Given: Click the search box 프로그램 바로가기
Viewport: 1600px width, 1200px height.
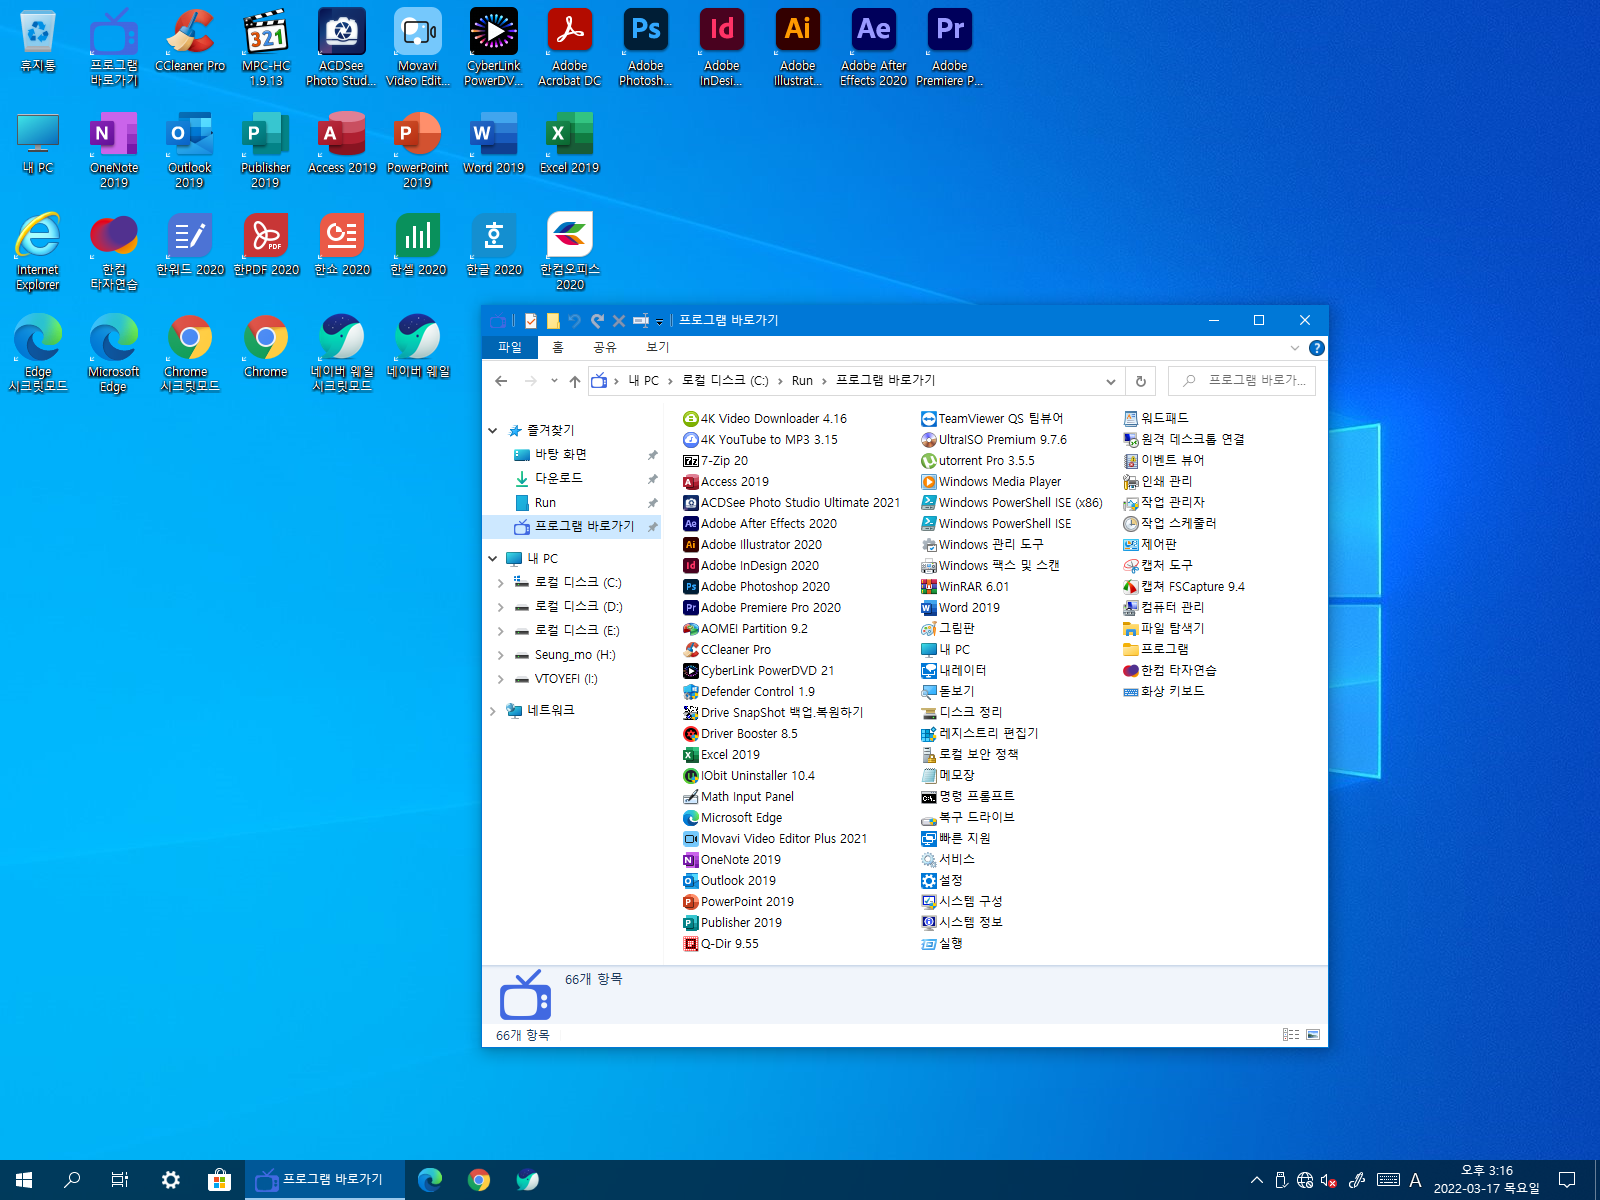Looking at the screenshot, I should [x=1241, y=381].
